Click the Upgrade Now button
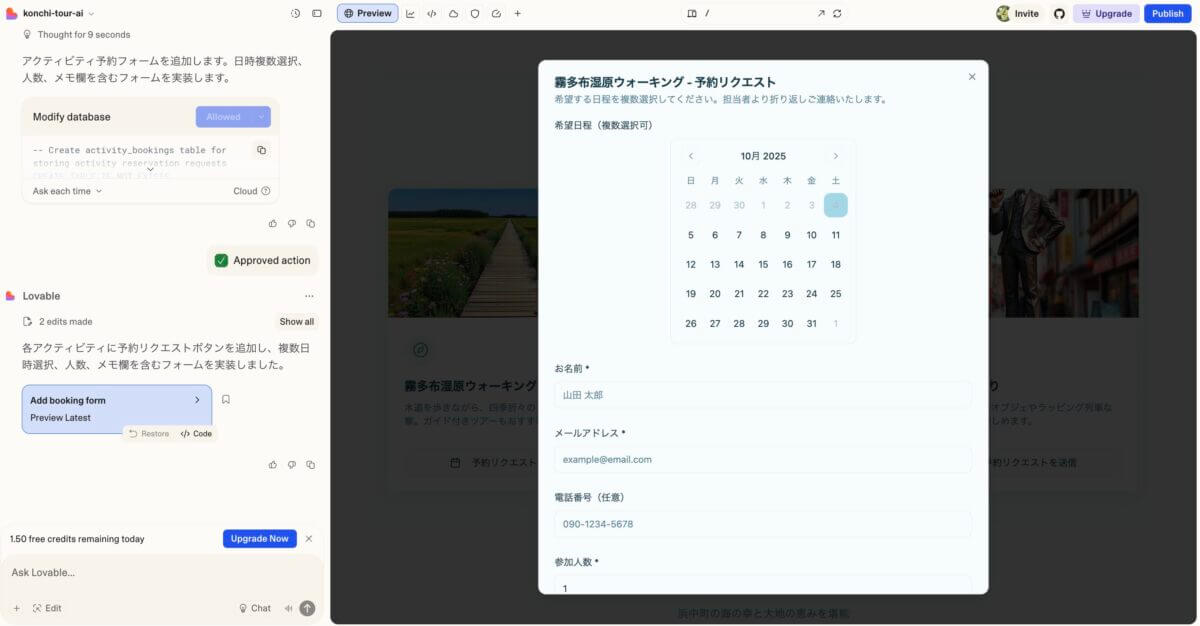The height and width of the screenshot is (626, 1200). coord(259,539)
